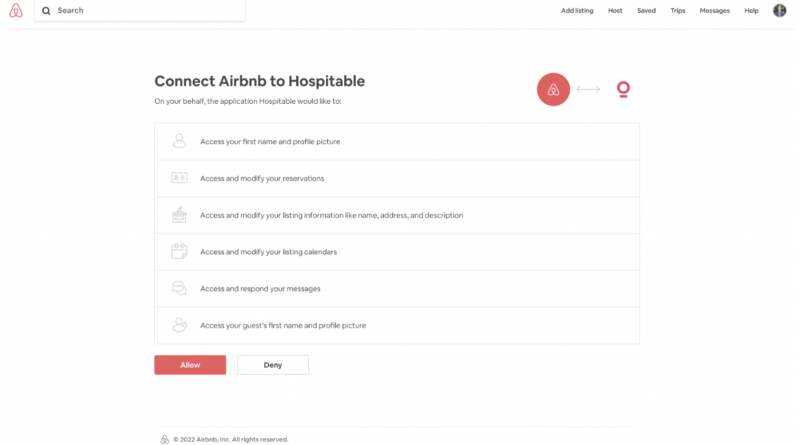The width and height of the screenshot is (800, 445).
Task: Click the person icon for profile access
Action: (x=179, y=142)
